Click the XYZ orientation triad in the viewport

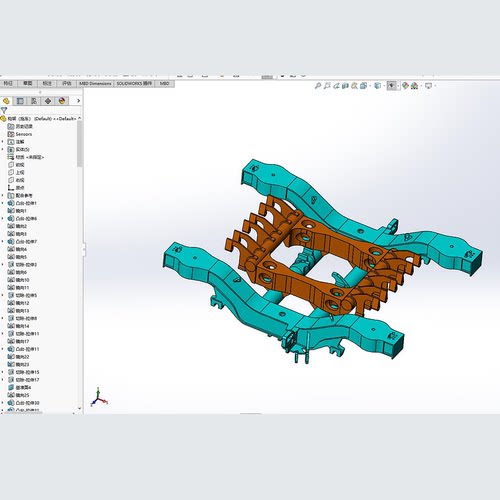click(99, 397)
